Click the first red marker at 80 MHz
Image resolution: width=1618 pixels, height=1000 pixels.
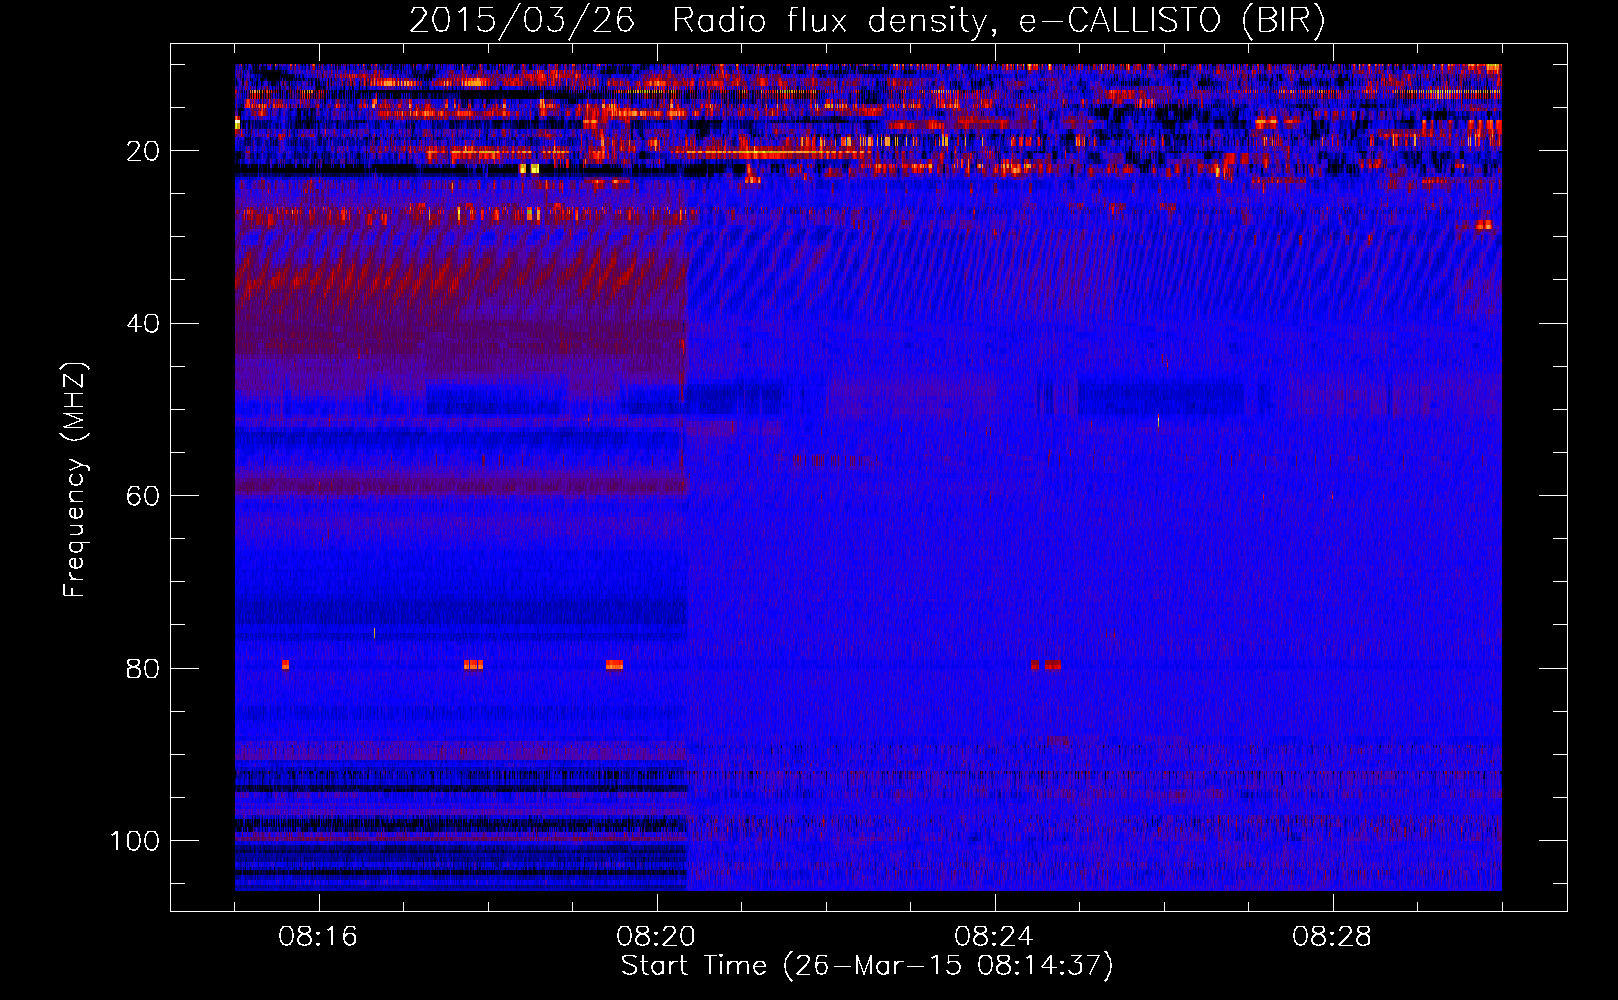286,665
